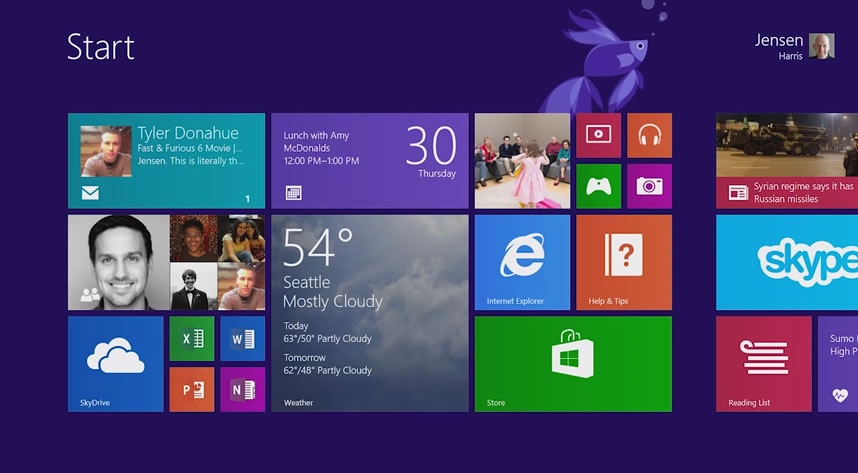Click the "Lunch with Amy" appointment text
The width and height of the screenshot is (858, 473).
[x=316, y=135]
